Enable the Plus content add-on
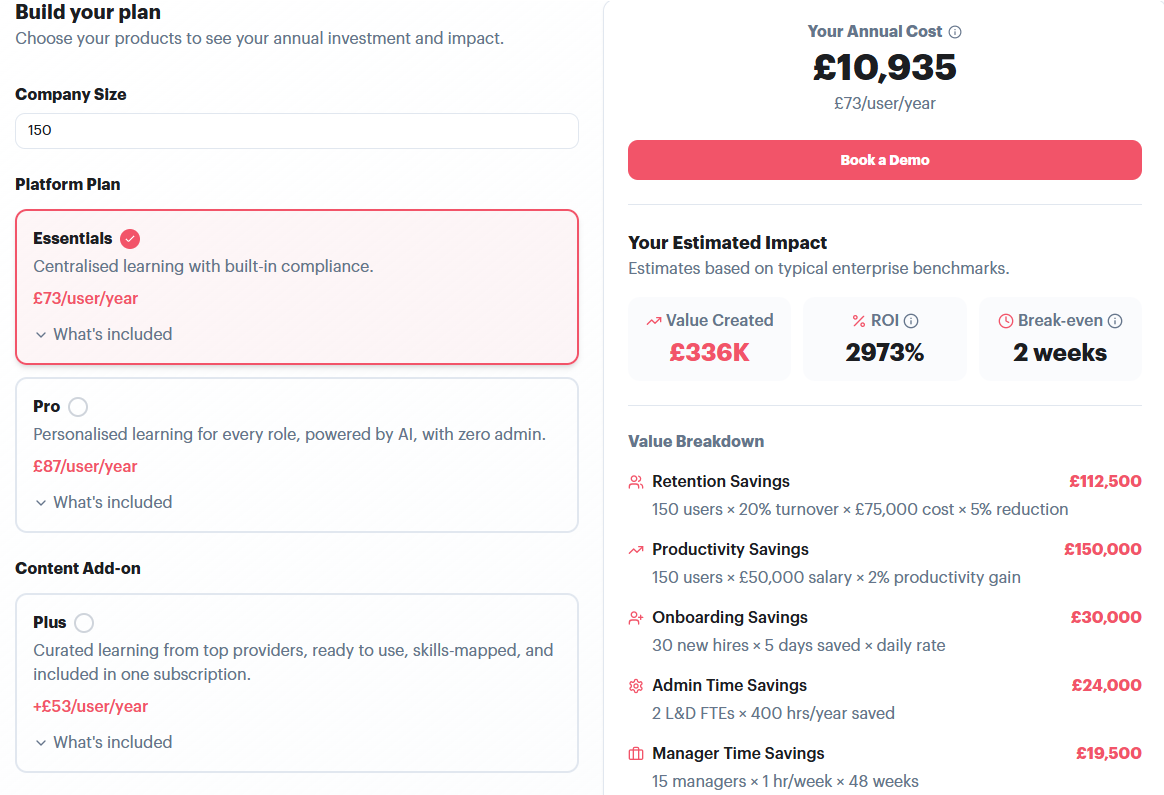 click(x=84, y=623)
